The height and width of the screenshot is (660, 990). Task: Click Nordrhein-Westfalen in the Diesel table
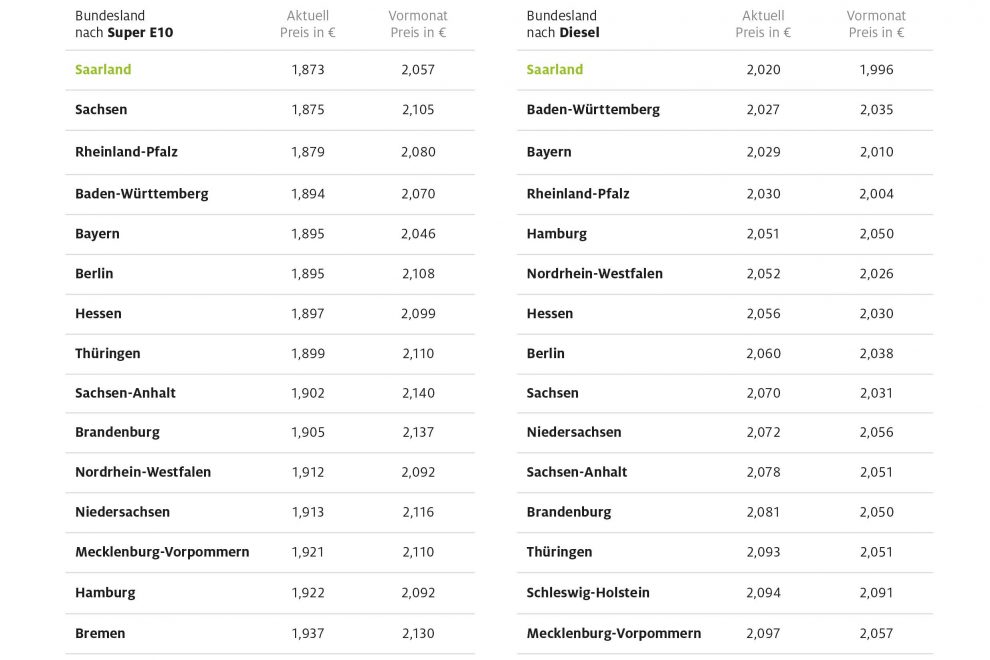(595, 273)
